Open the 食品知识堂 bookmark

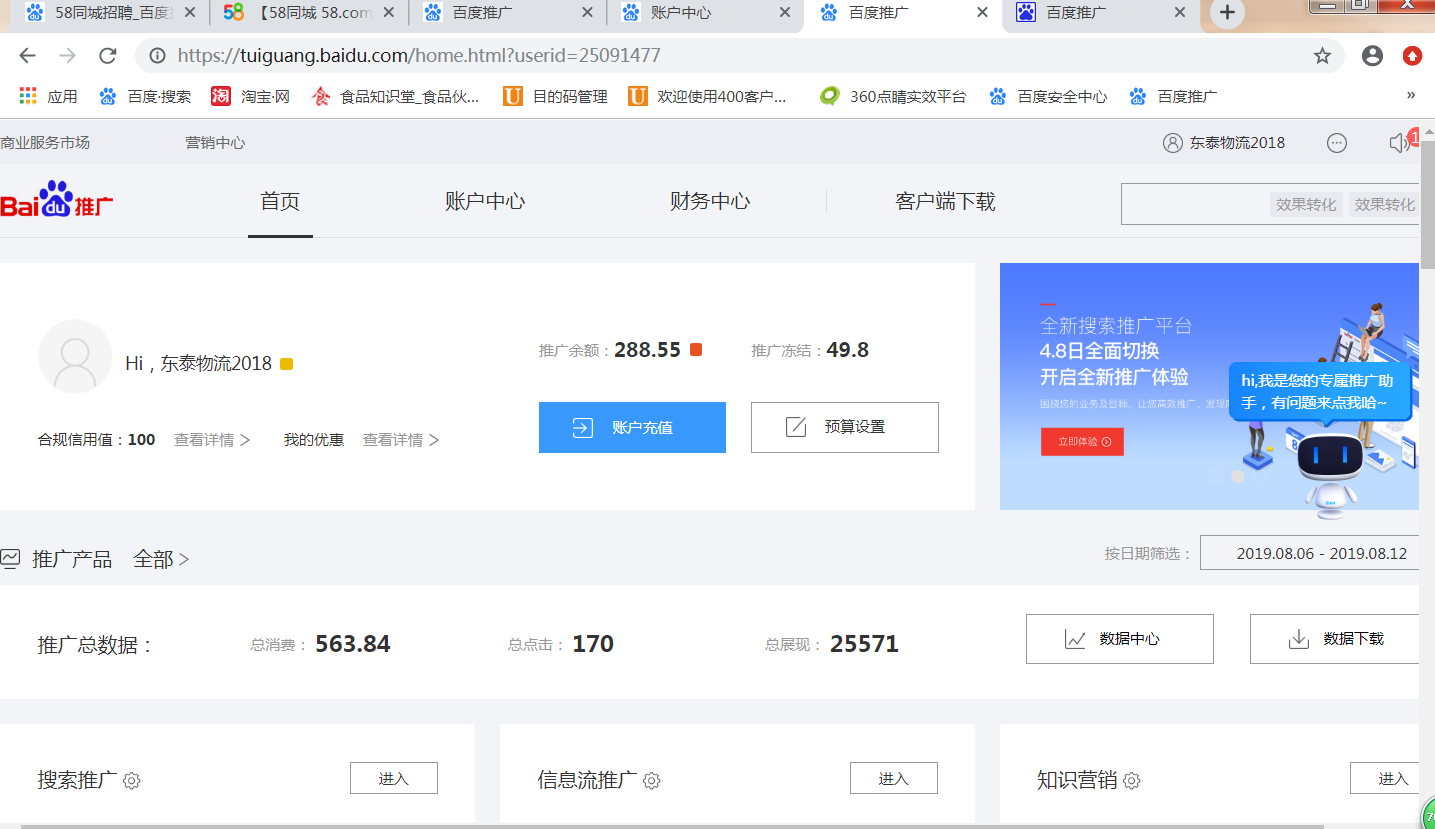[395, 97]
